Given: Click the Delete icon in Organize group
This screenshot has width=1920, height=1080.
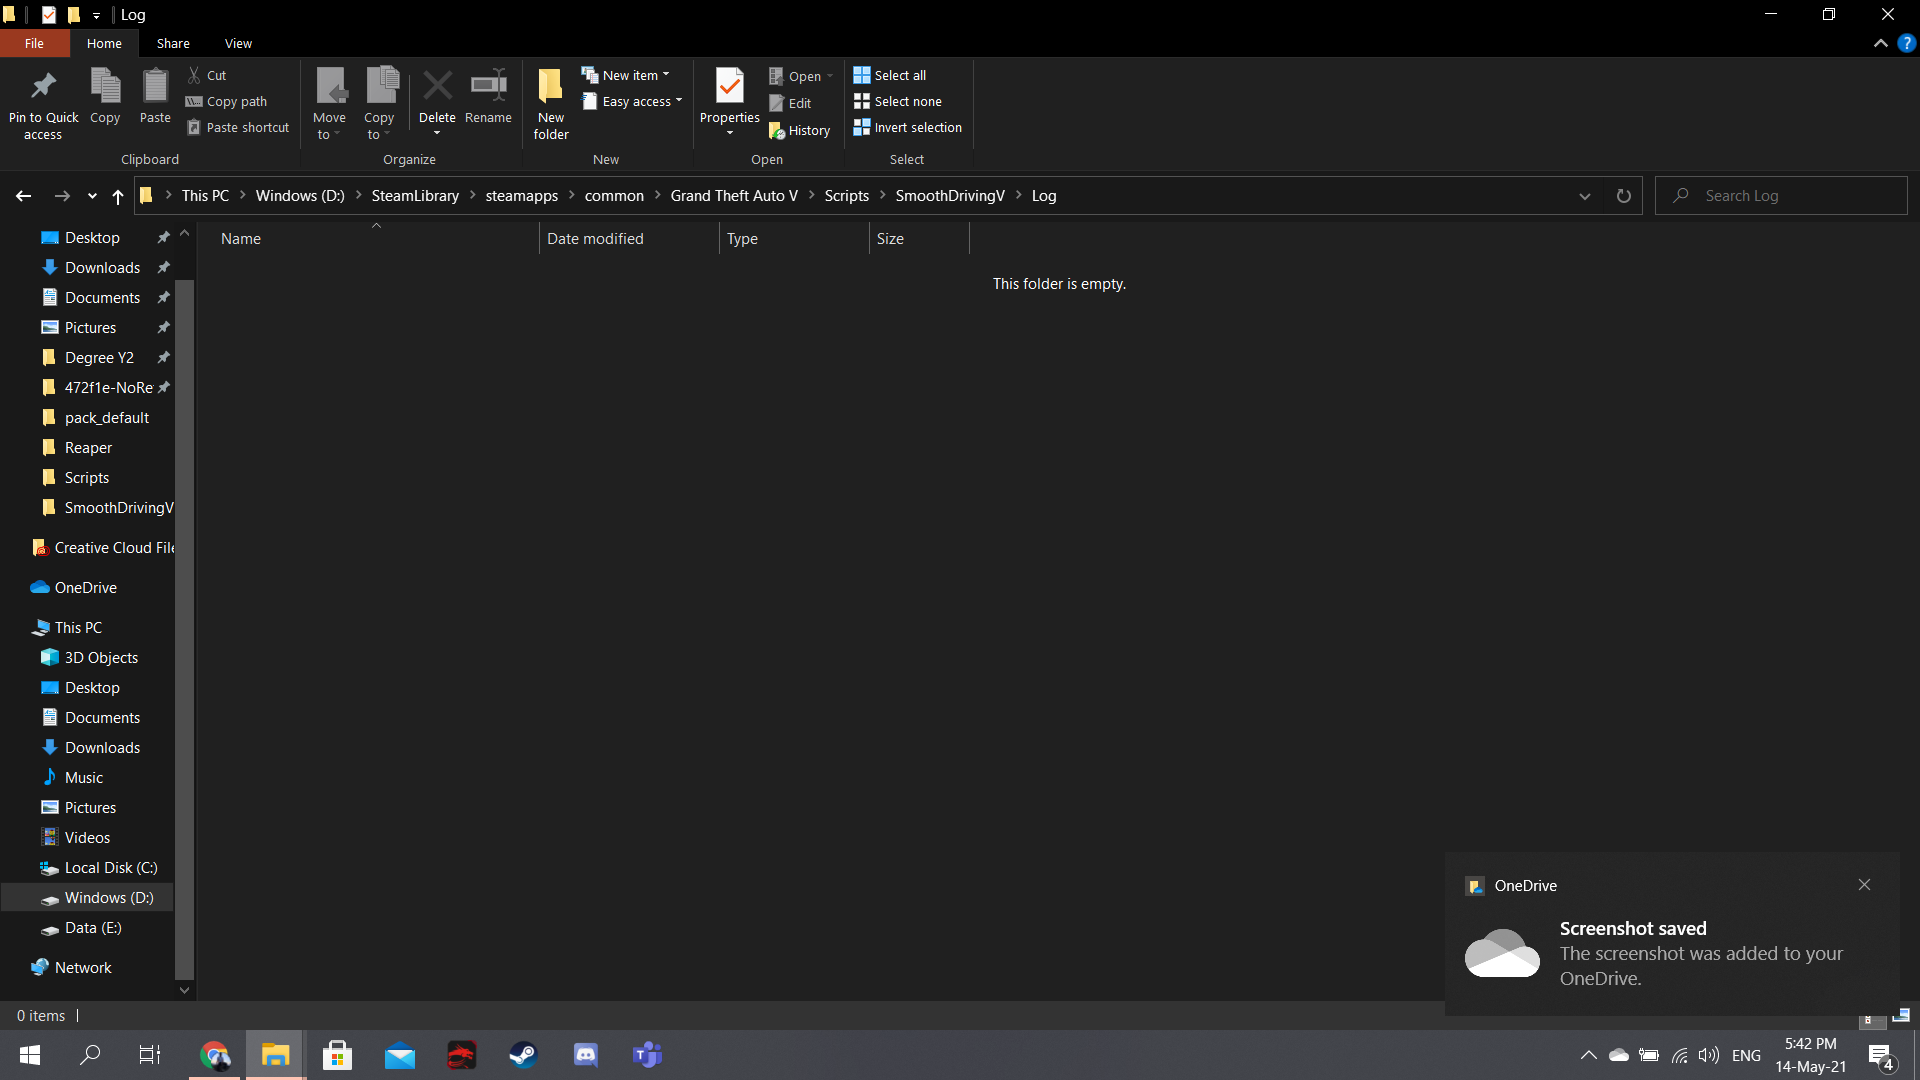Looking at the screenshot, I should coord(437,87).
